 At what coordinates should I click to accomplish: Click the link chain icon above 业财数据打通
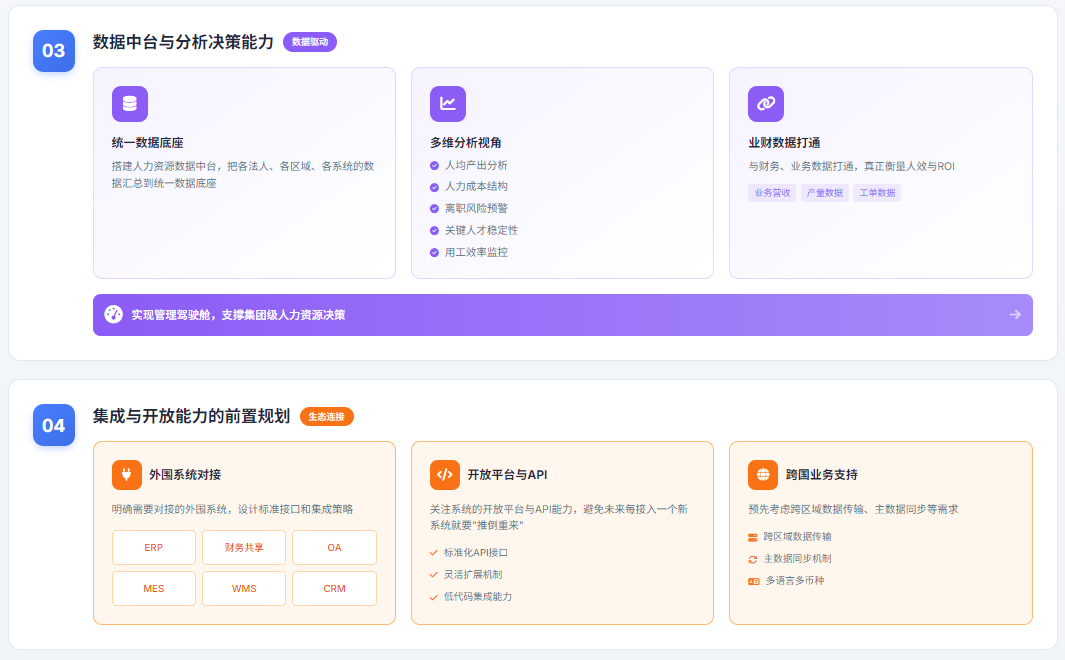[766, 104]
